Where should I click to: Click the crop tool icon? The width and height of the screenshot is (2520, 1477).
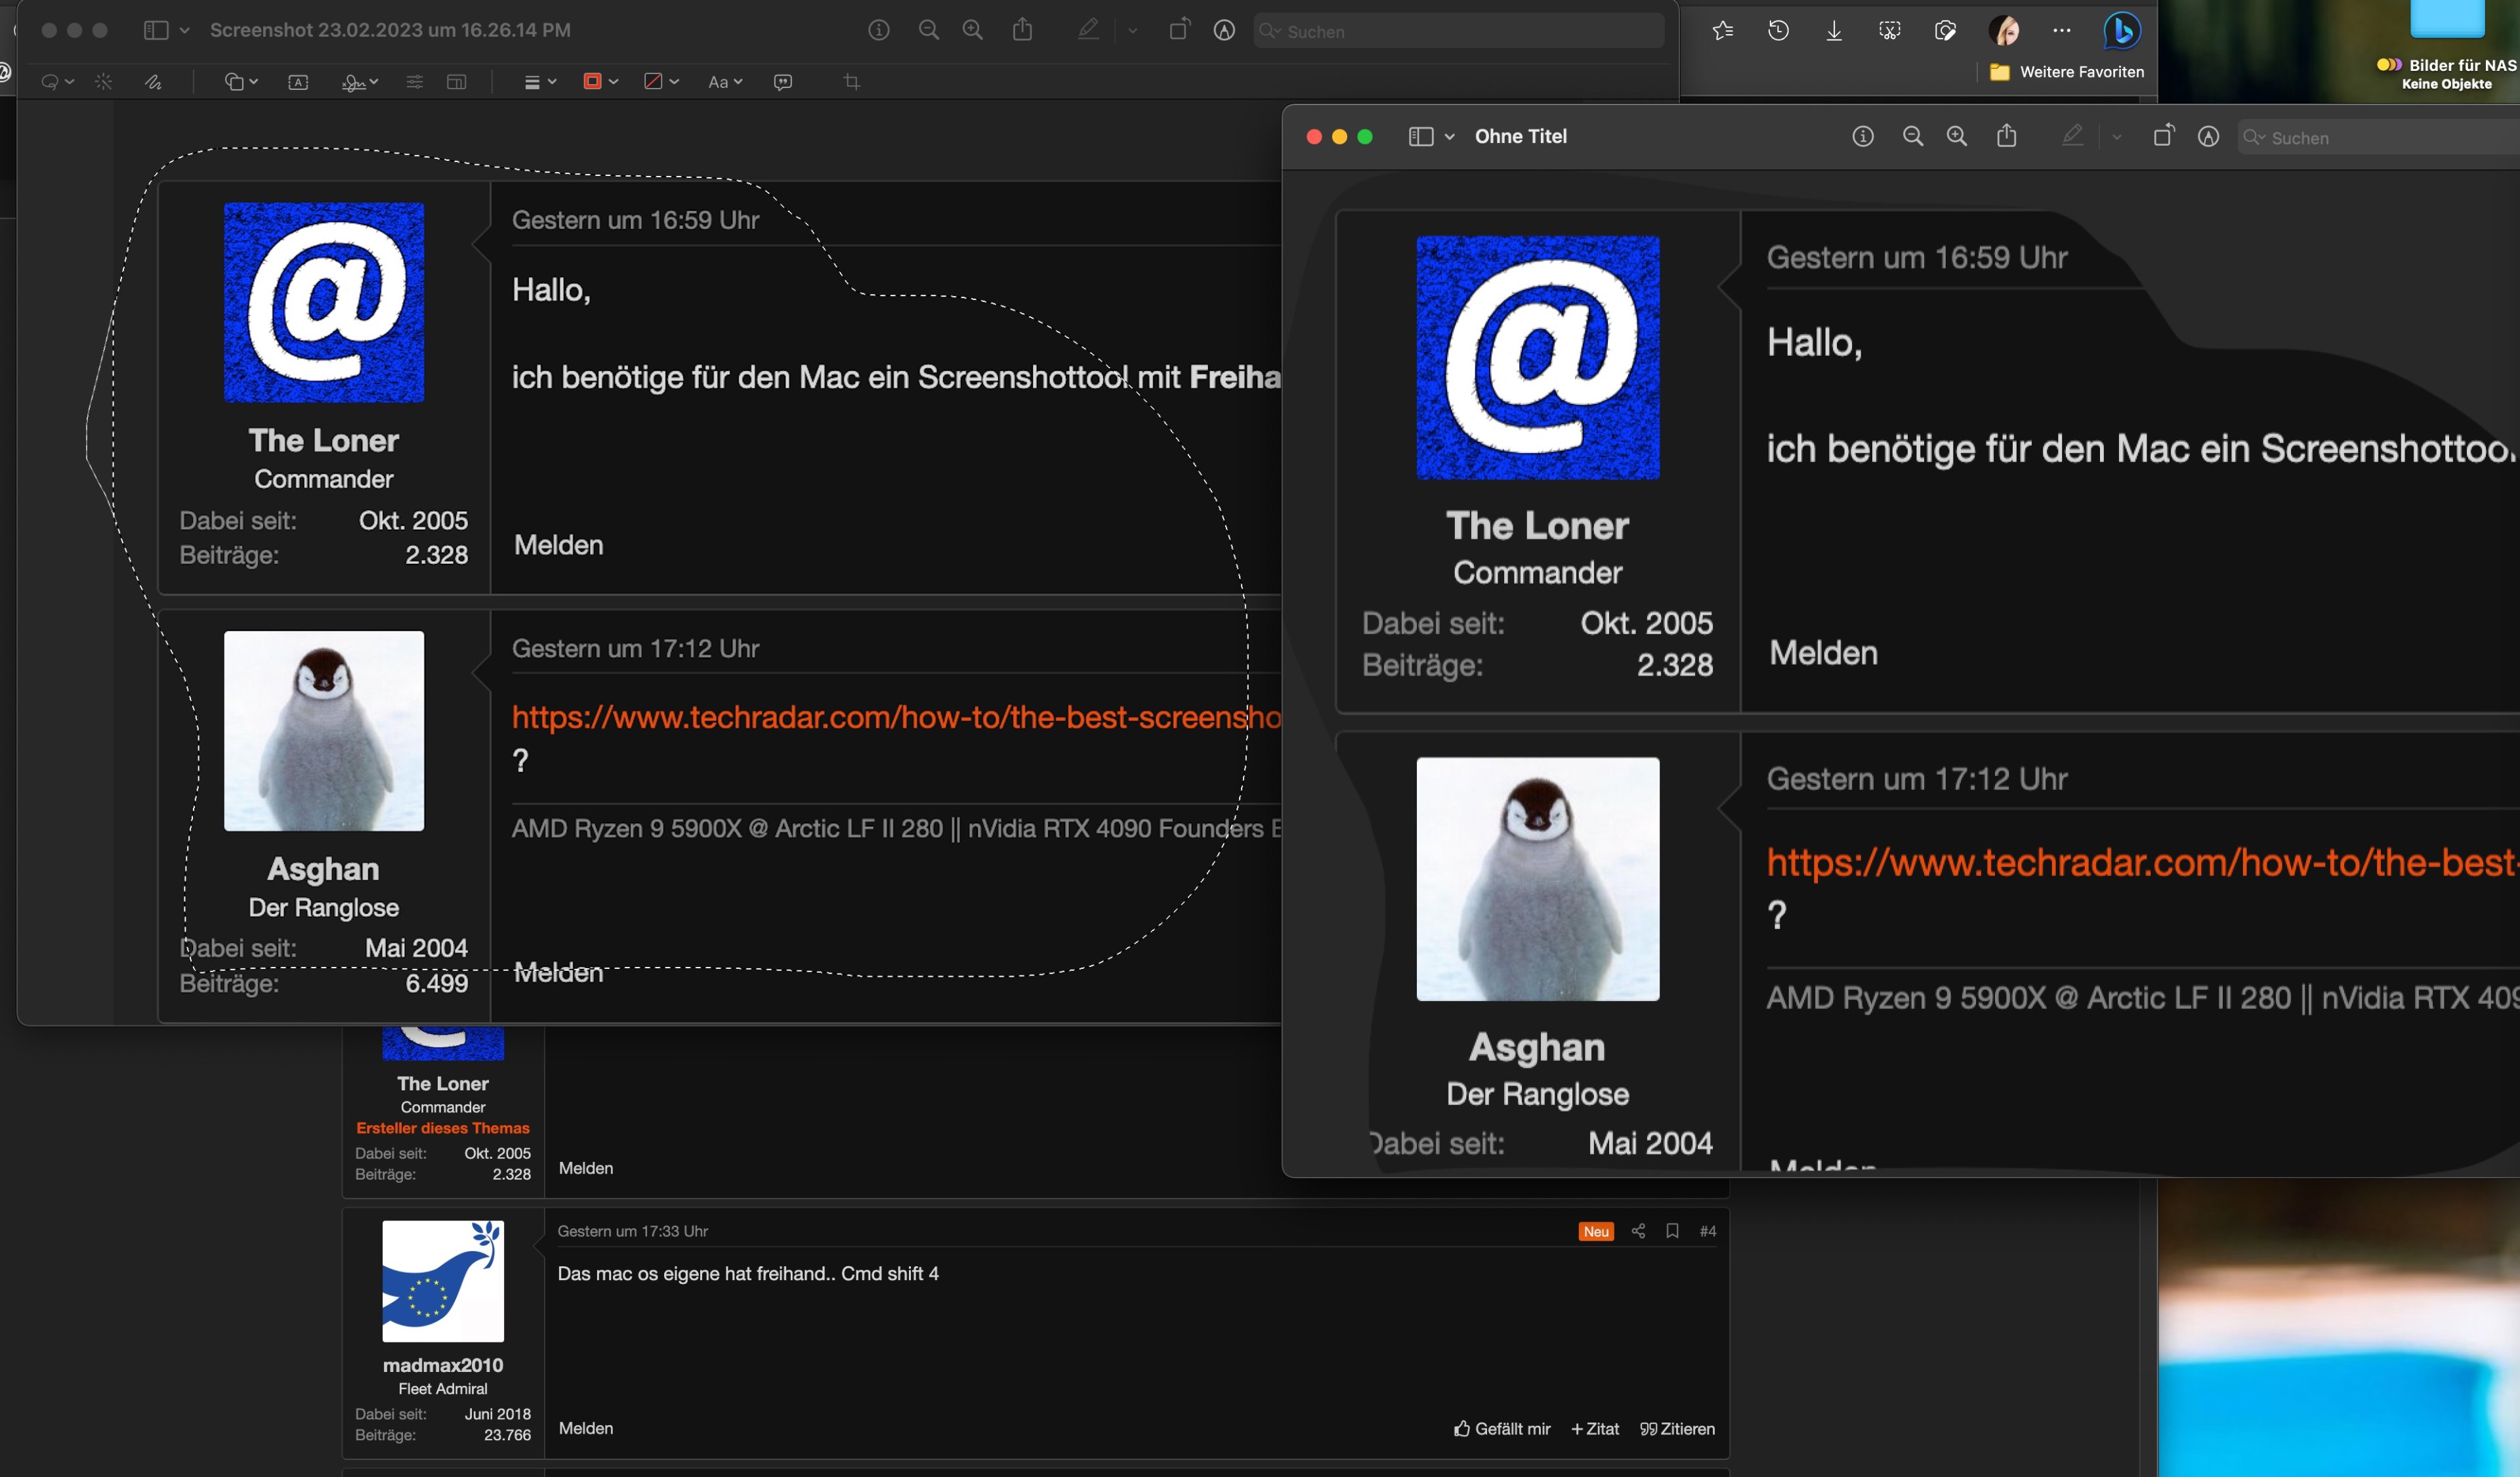point(852,82)
